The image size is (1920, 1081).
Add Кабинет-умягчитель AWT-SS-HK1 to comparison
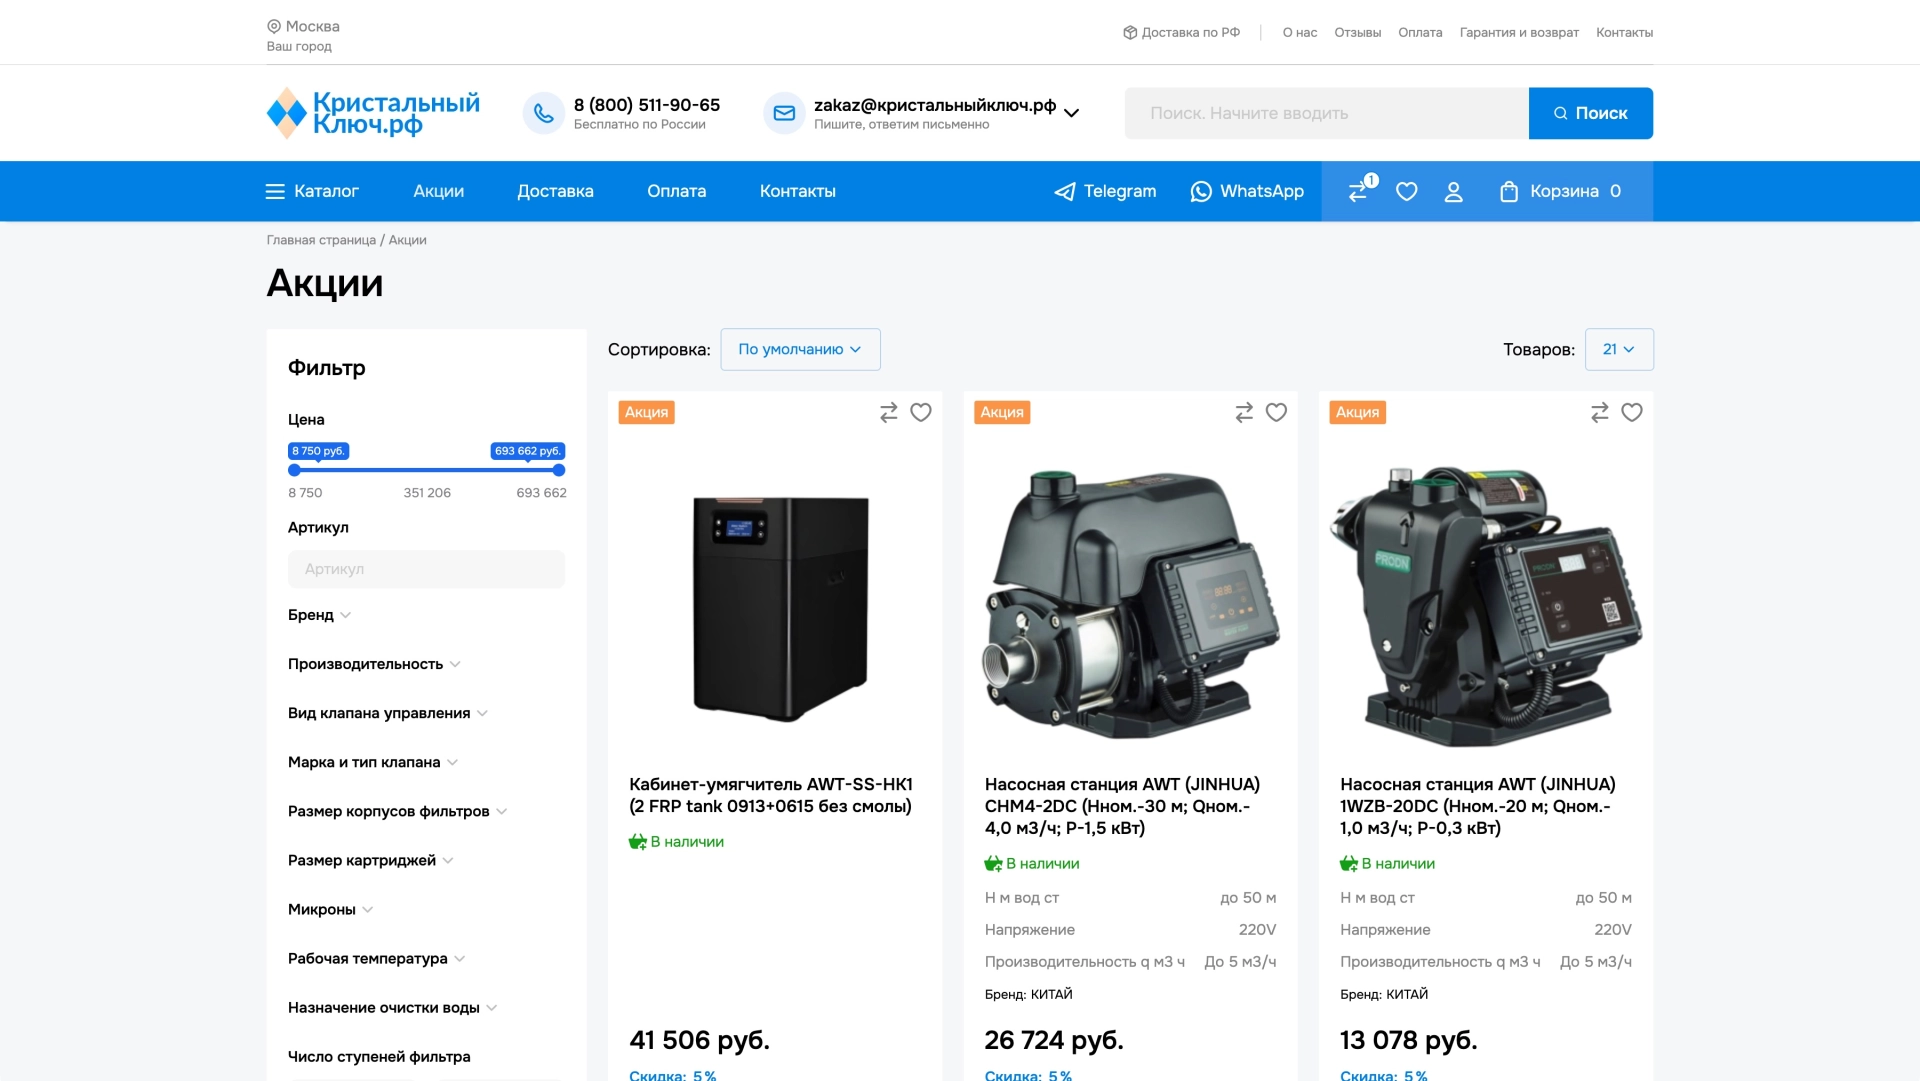coord(888,412)
